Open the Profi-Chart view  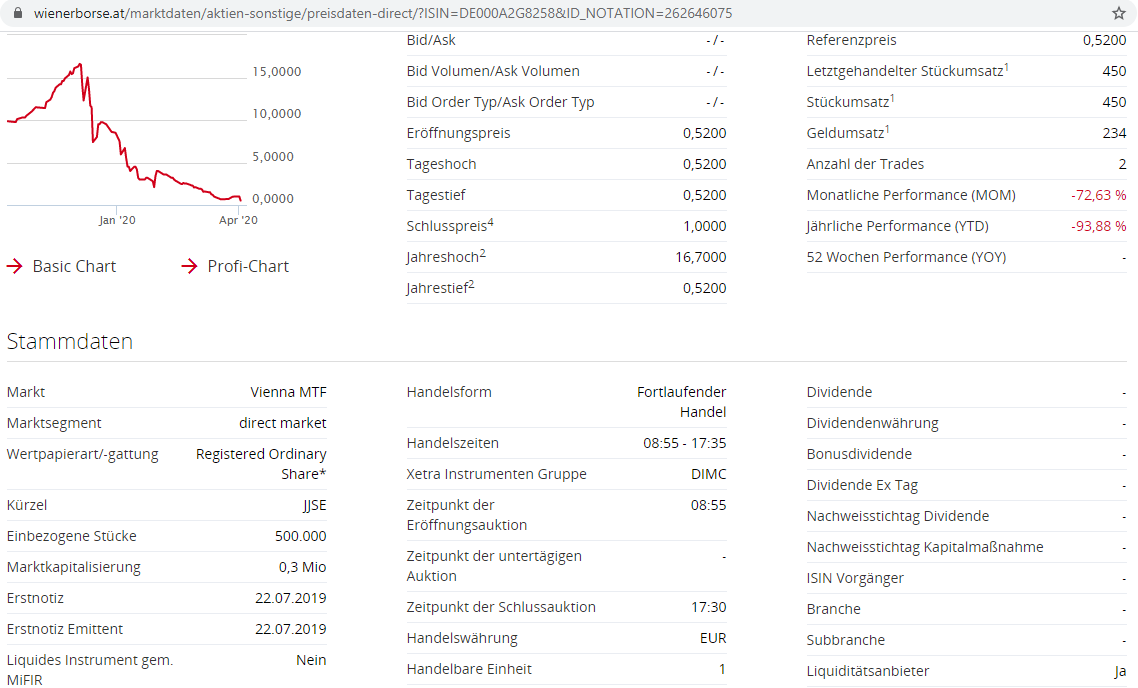[245, 266]
